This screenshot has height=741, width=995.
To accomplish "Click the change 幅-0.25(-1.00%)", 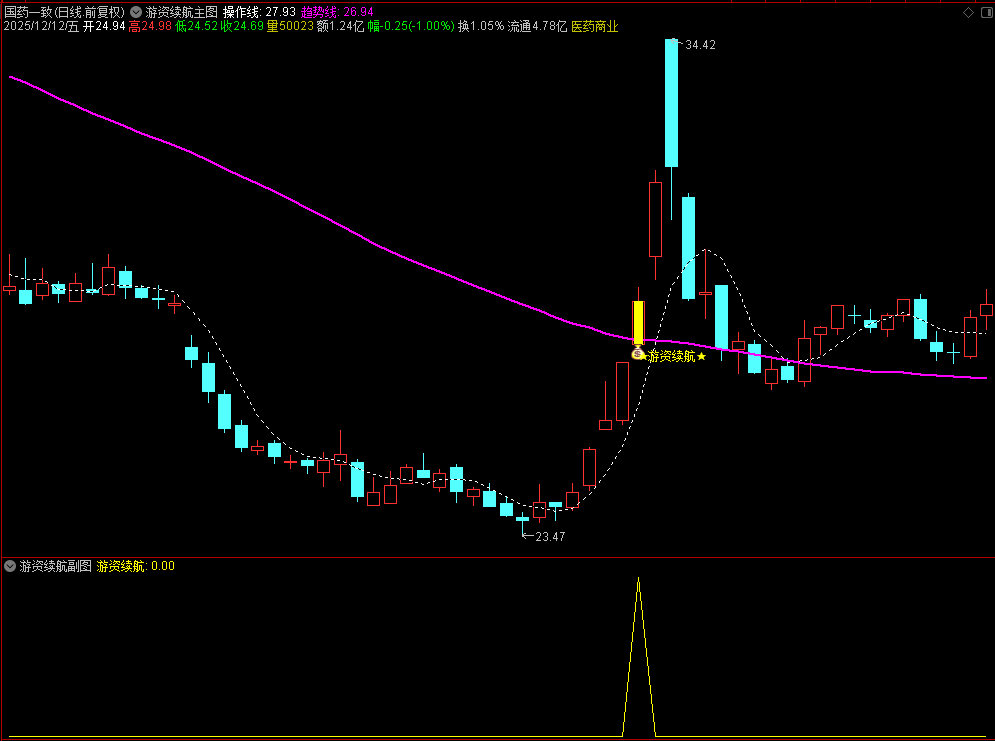I will pos(411,27).
